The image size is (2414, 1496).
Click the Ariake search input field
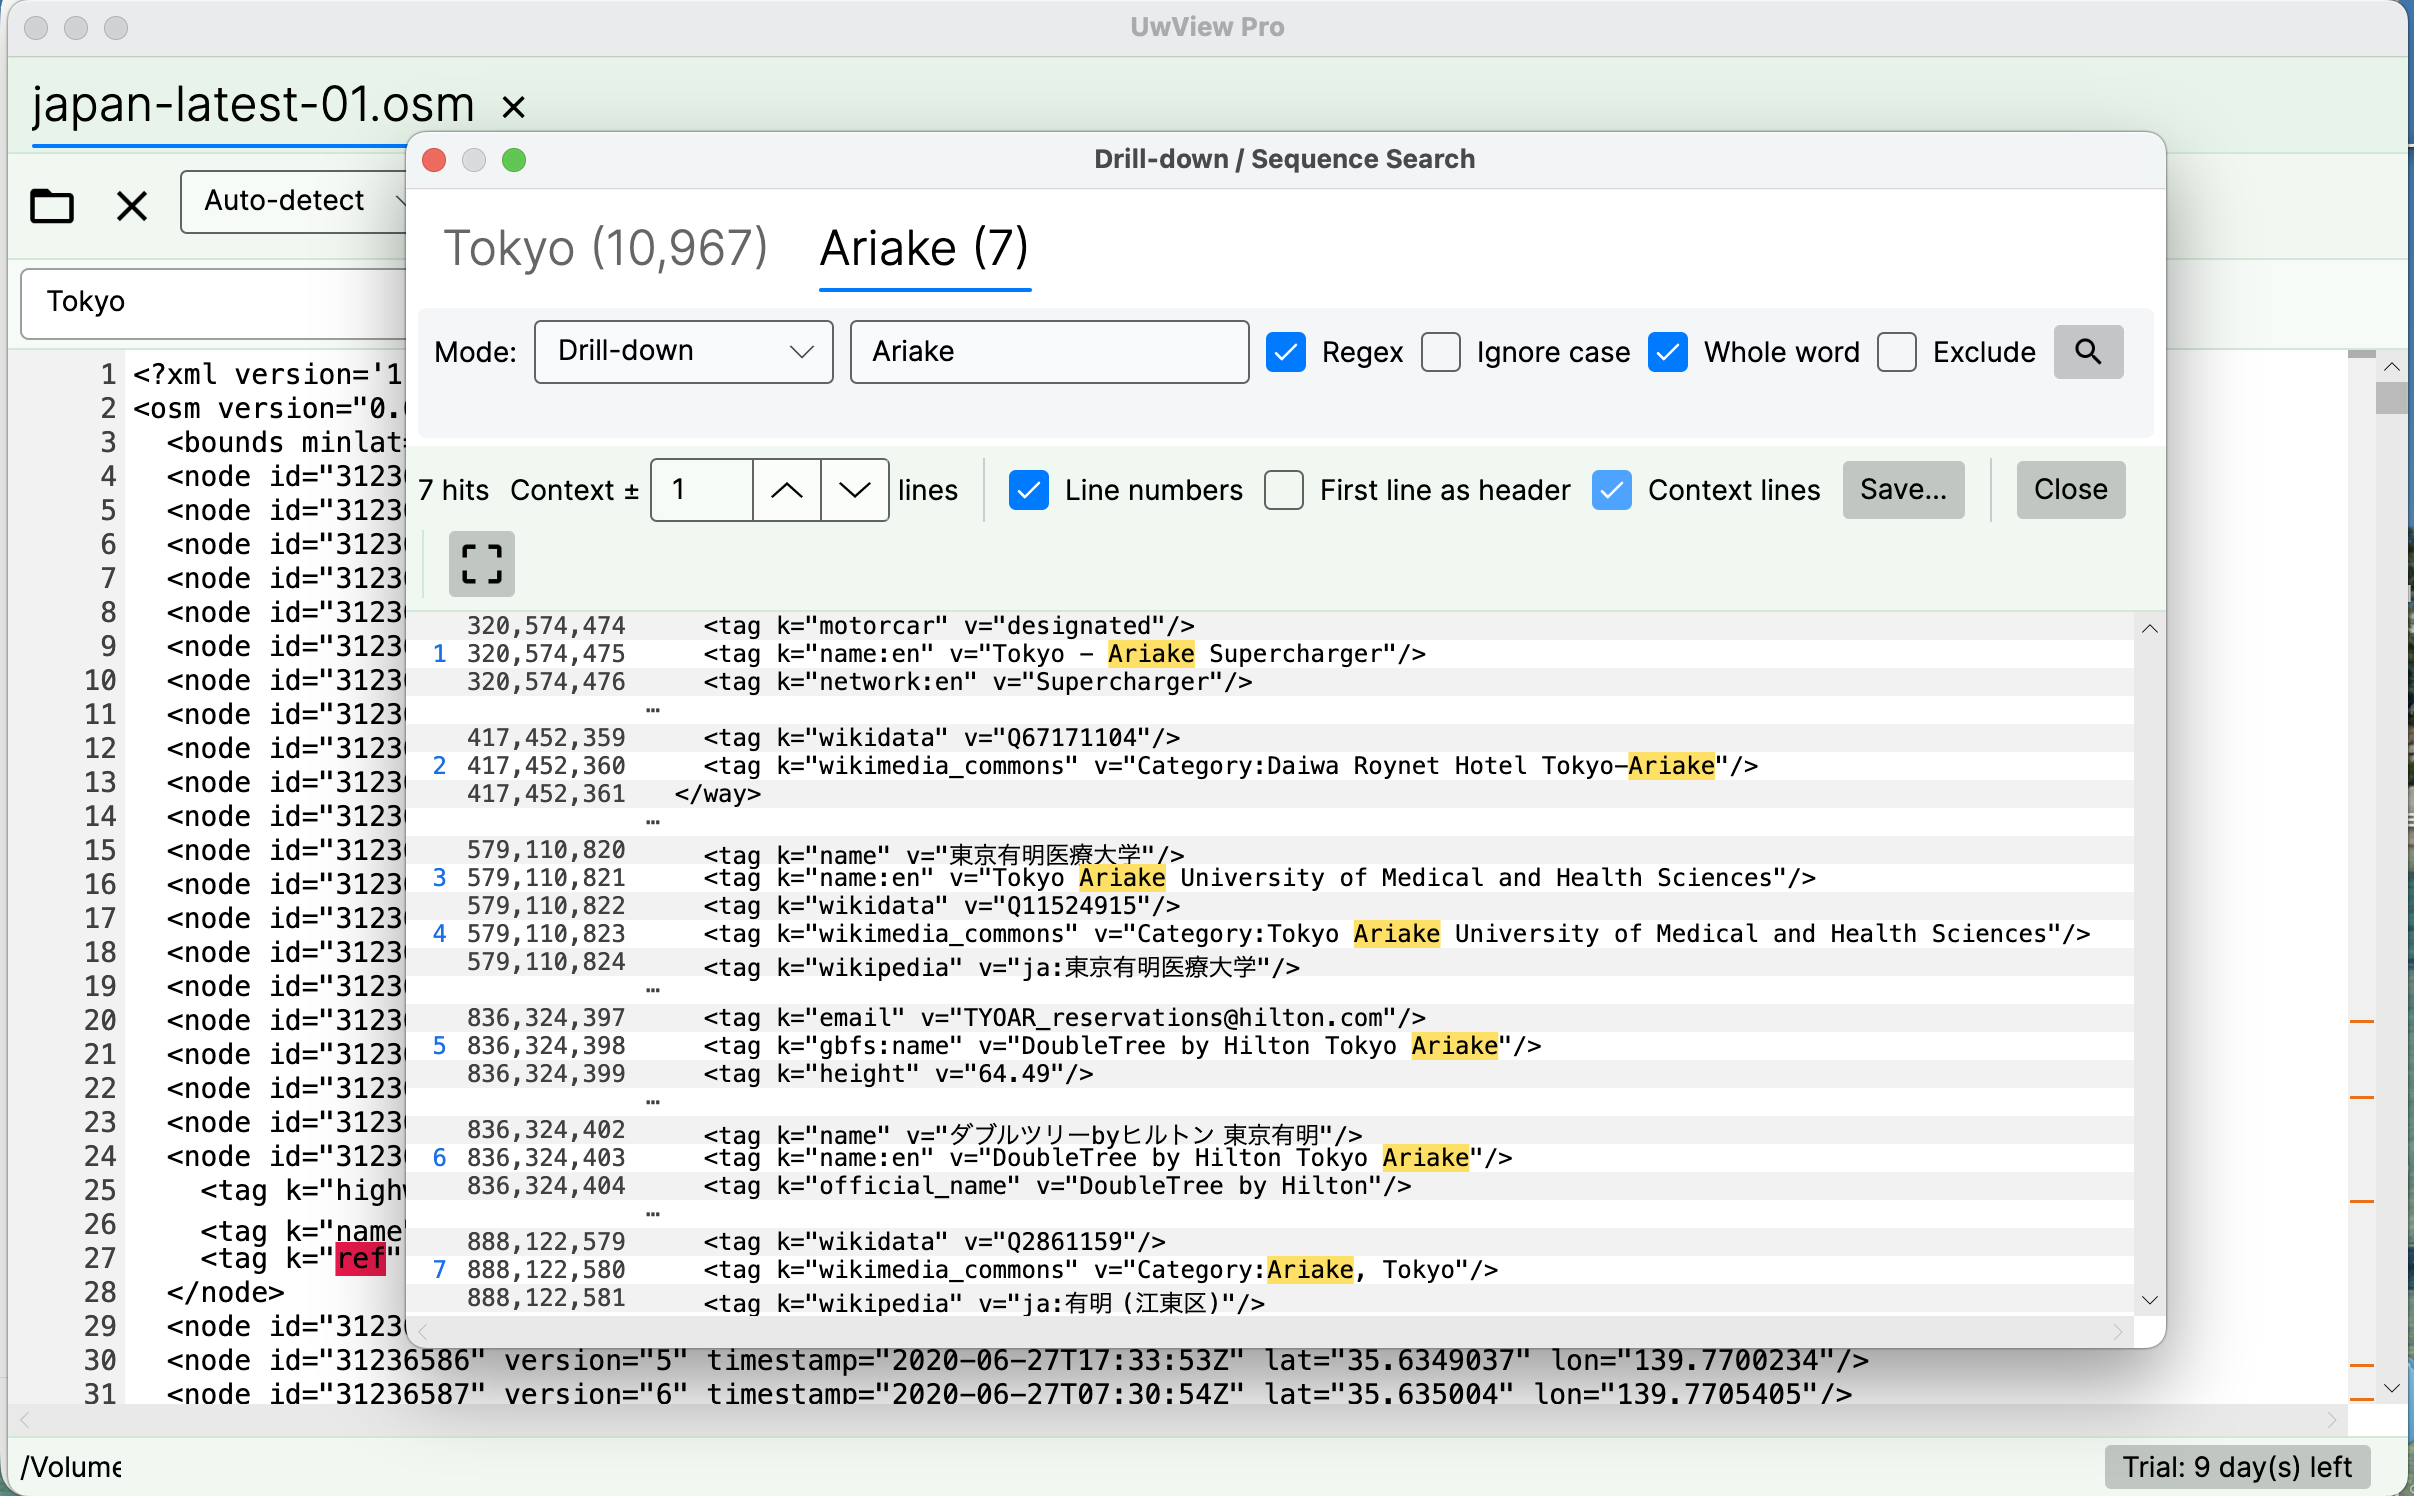pos(1049,352)
